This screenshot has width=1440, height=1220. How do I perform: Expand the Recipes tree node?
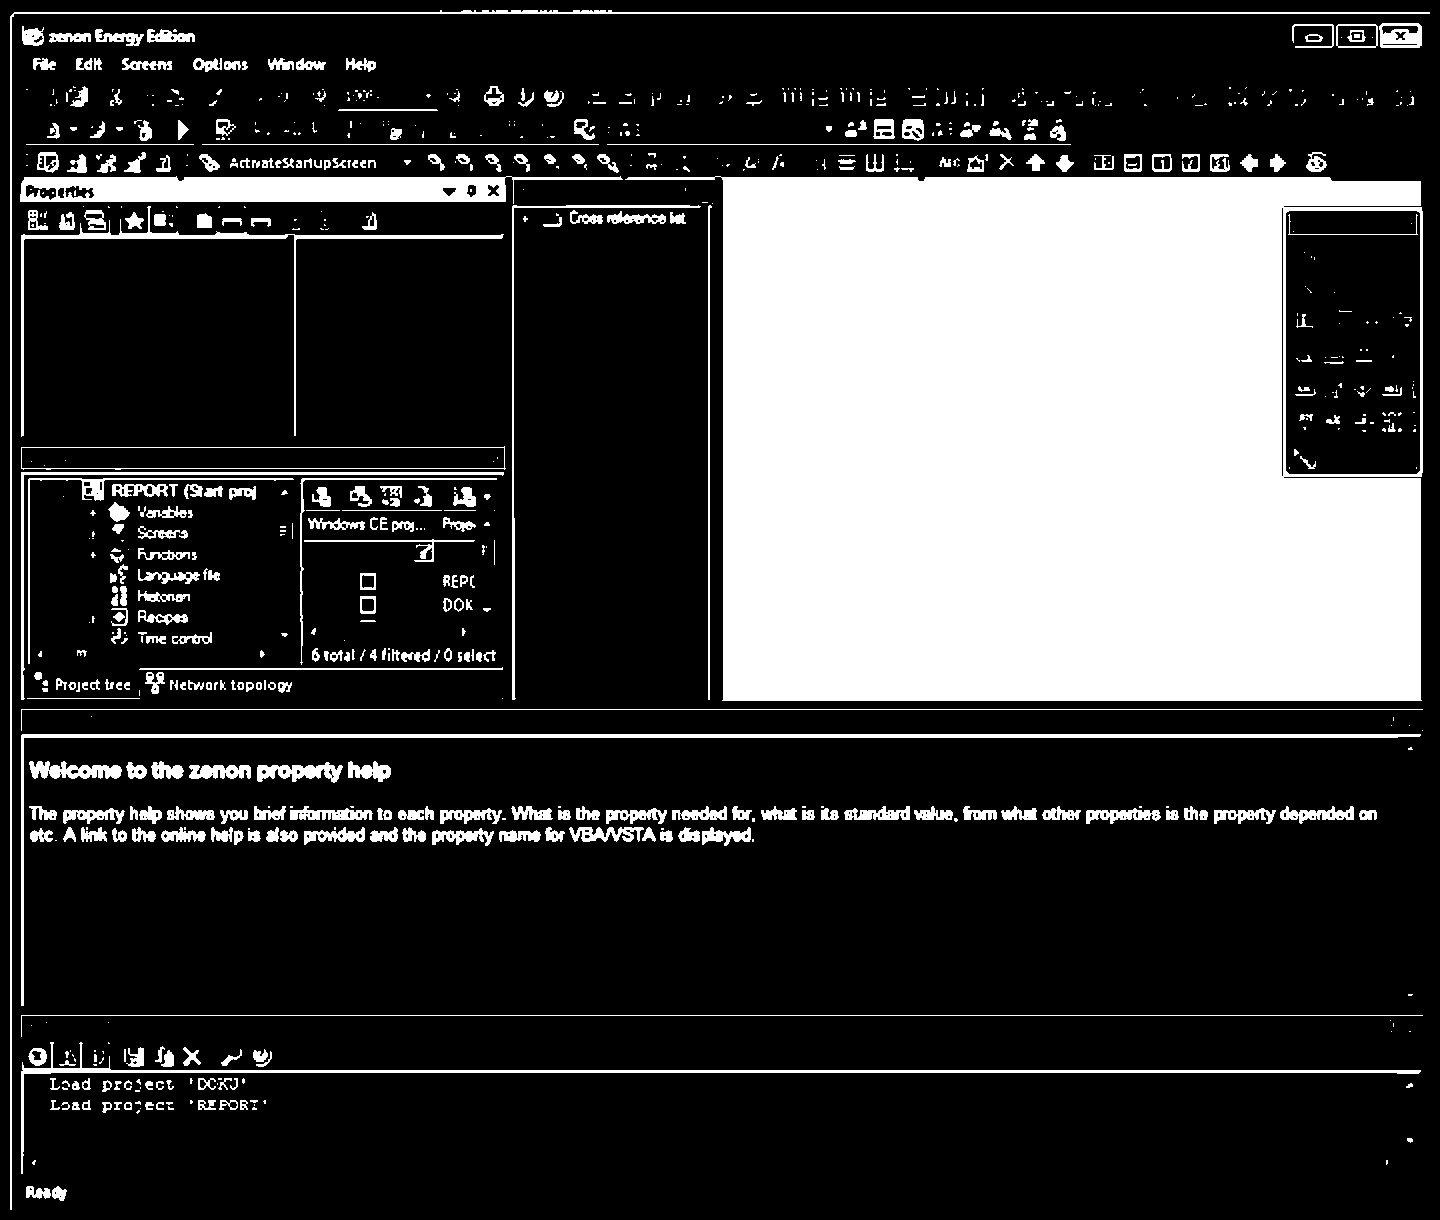tap(93, 618)
